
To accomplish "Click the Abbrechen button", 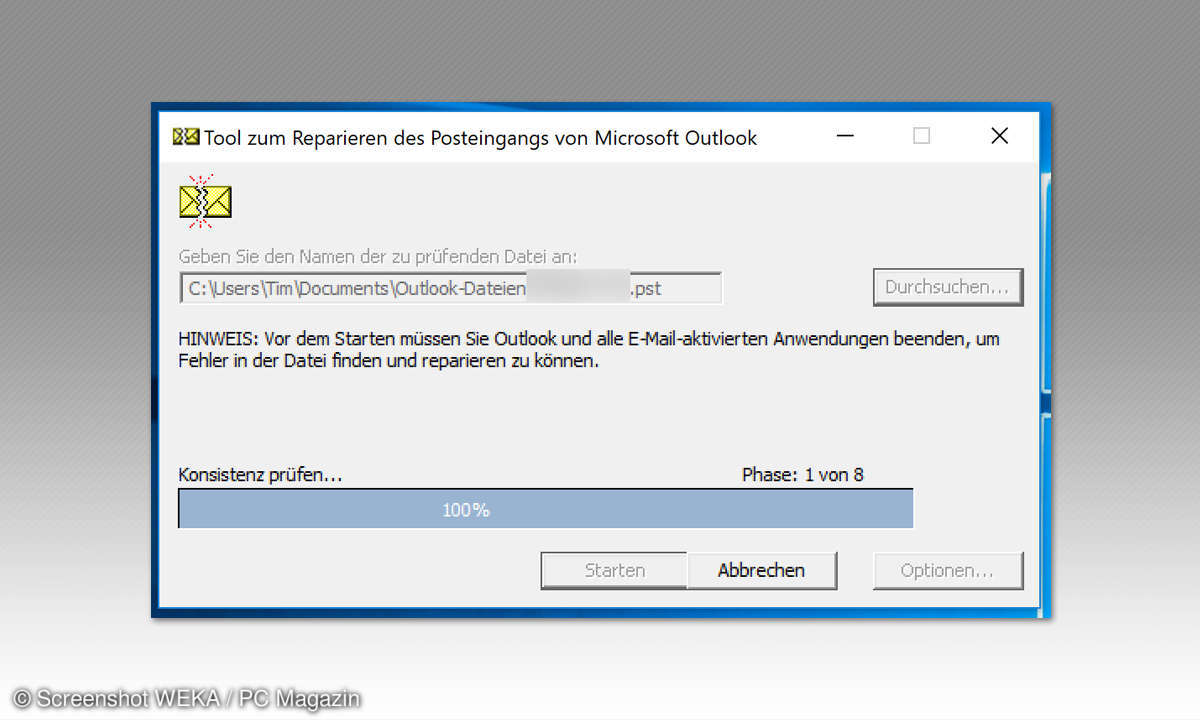I will coord(762,571).
